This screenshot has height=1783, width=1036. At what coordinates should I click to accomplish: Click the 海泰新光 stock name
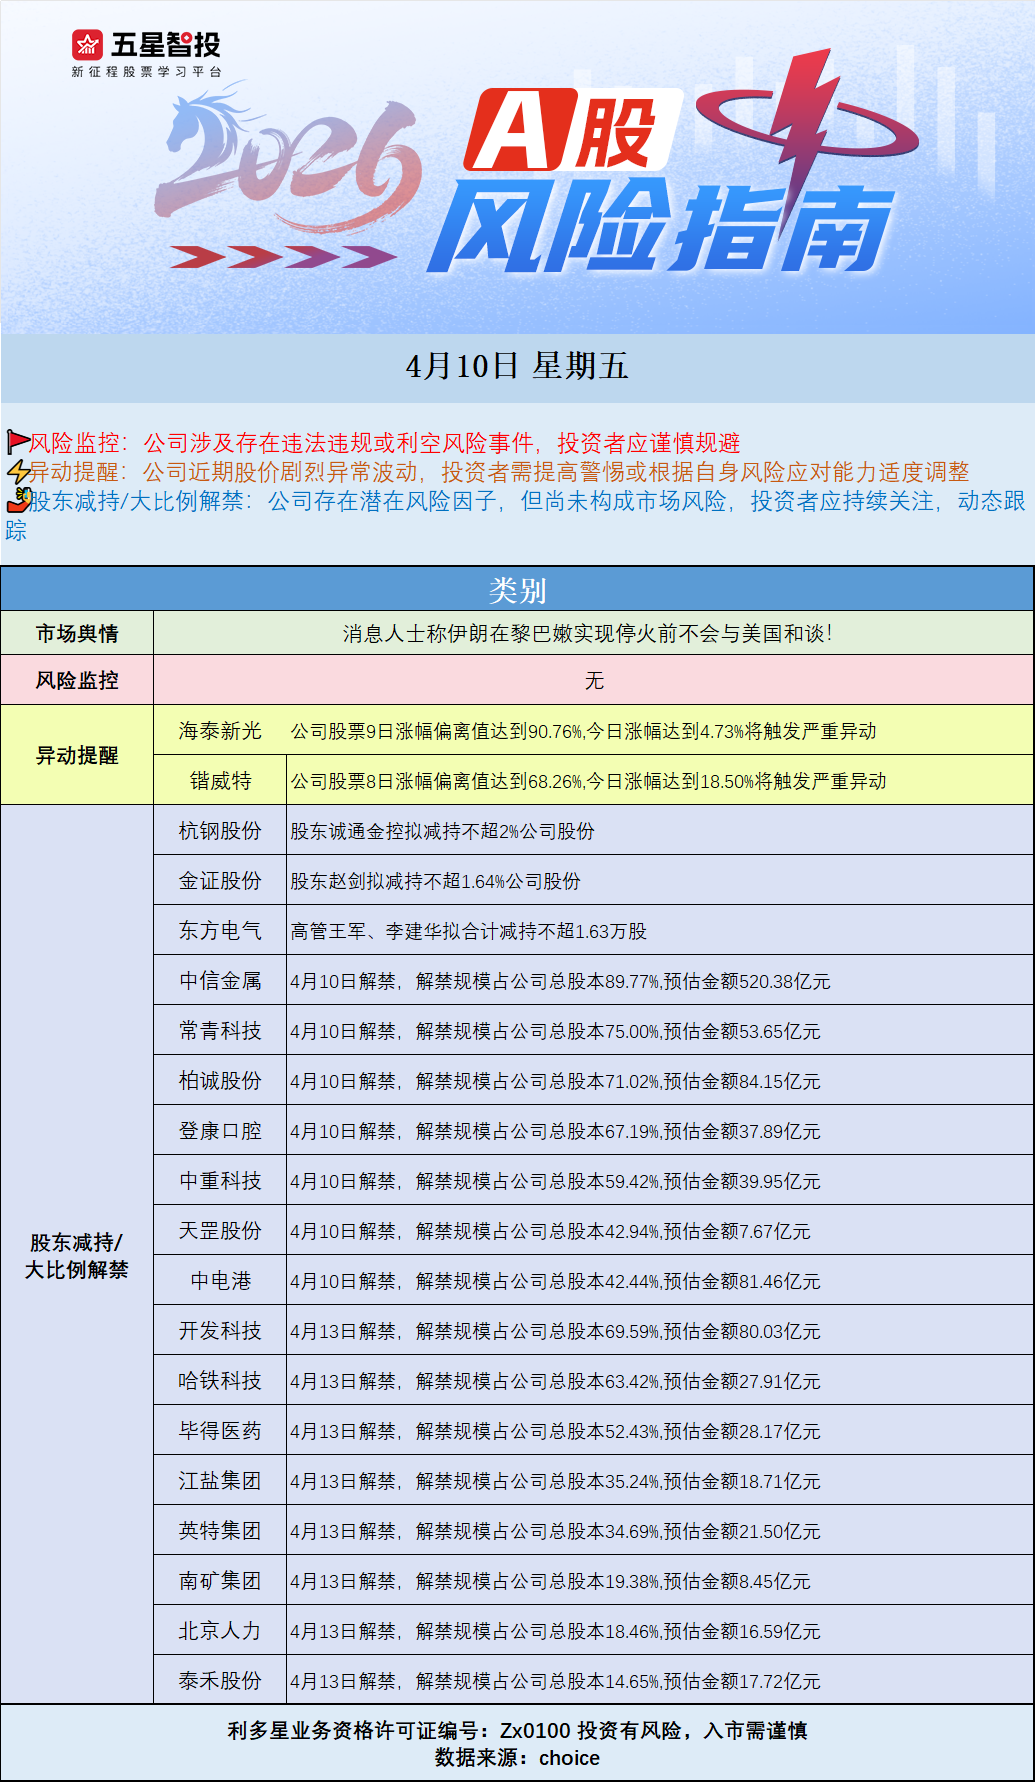(220, 731)
